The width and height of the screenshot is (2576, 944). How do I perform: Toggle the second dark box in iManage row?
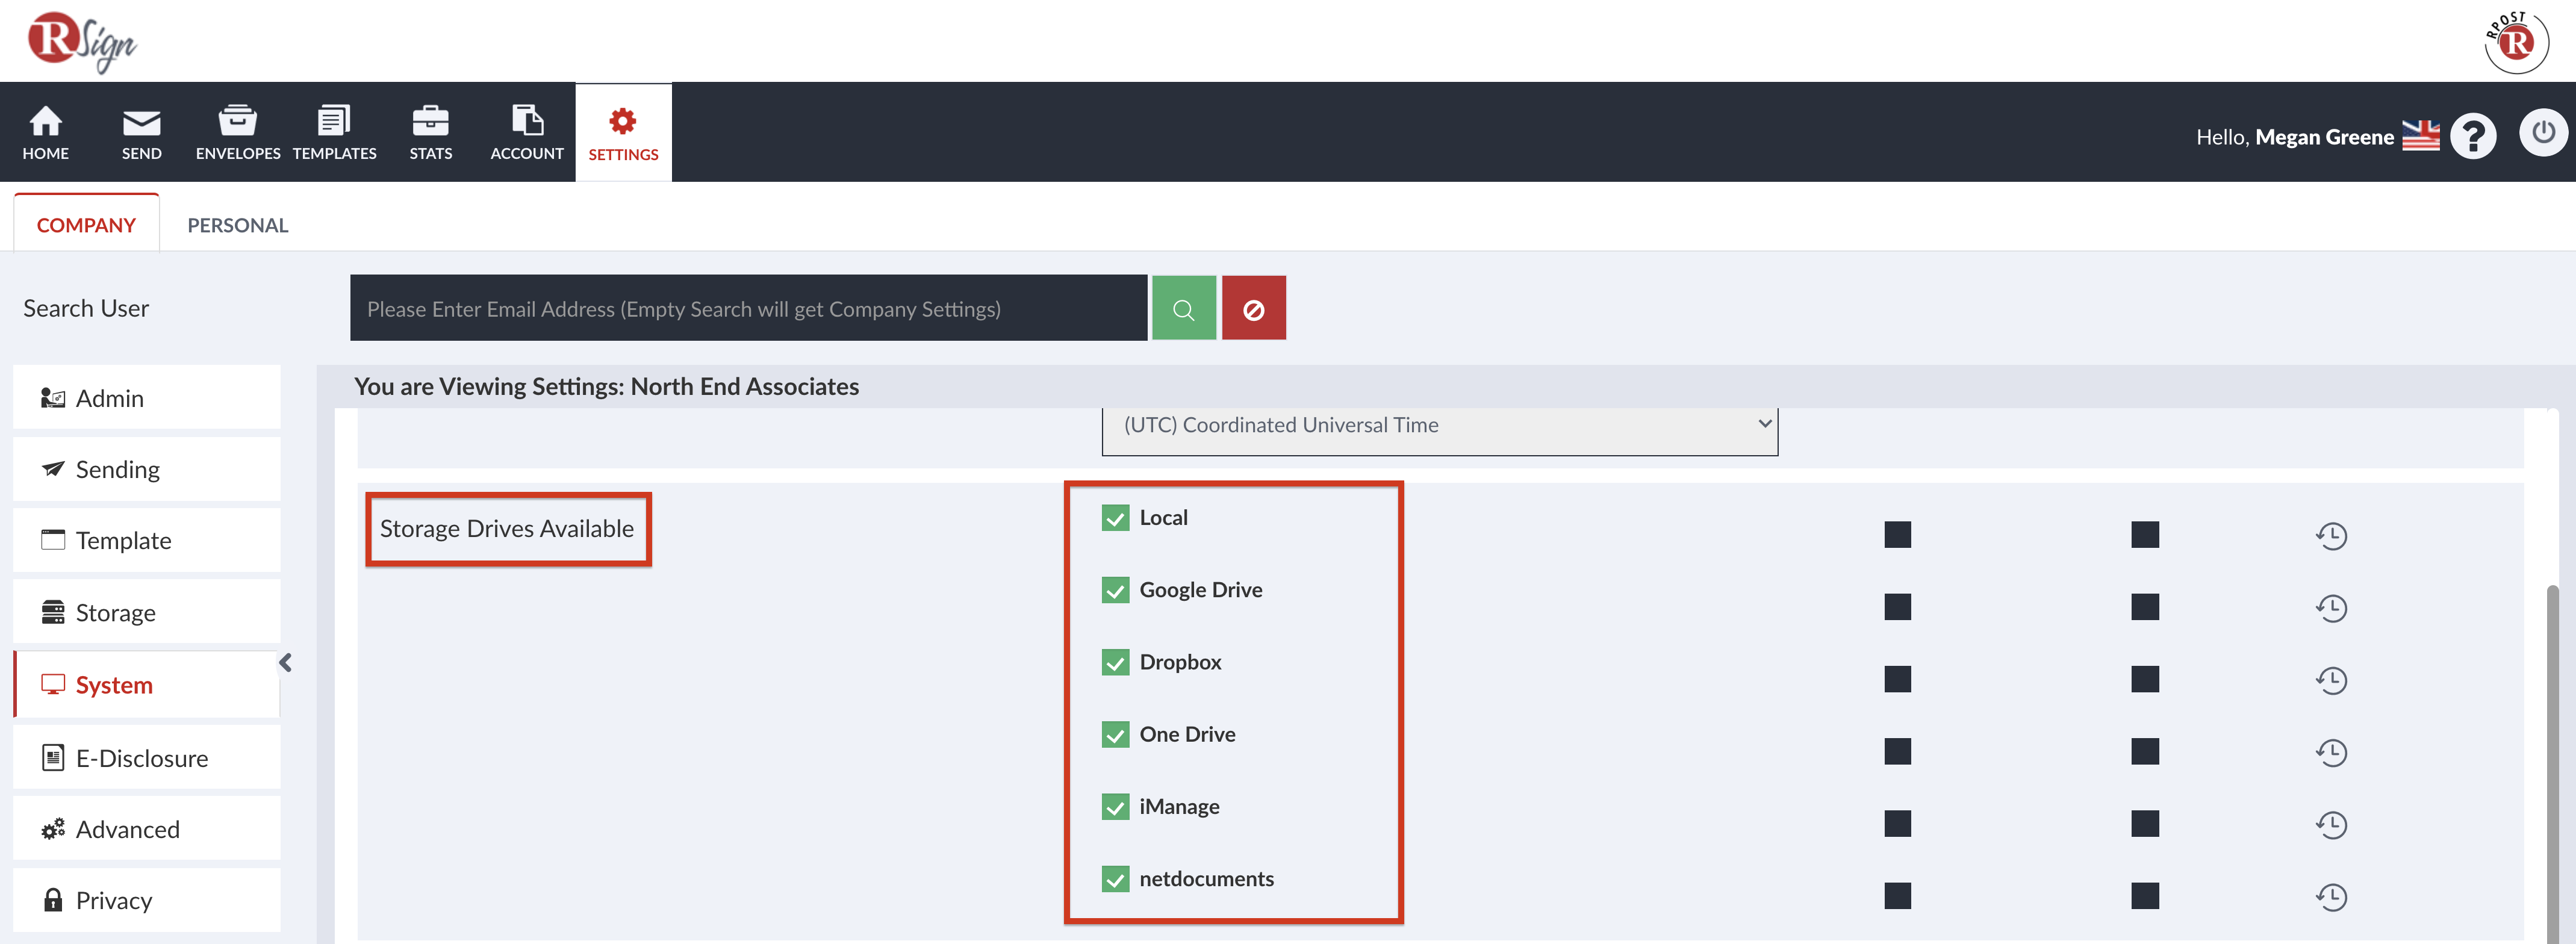2145,823
